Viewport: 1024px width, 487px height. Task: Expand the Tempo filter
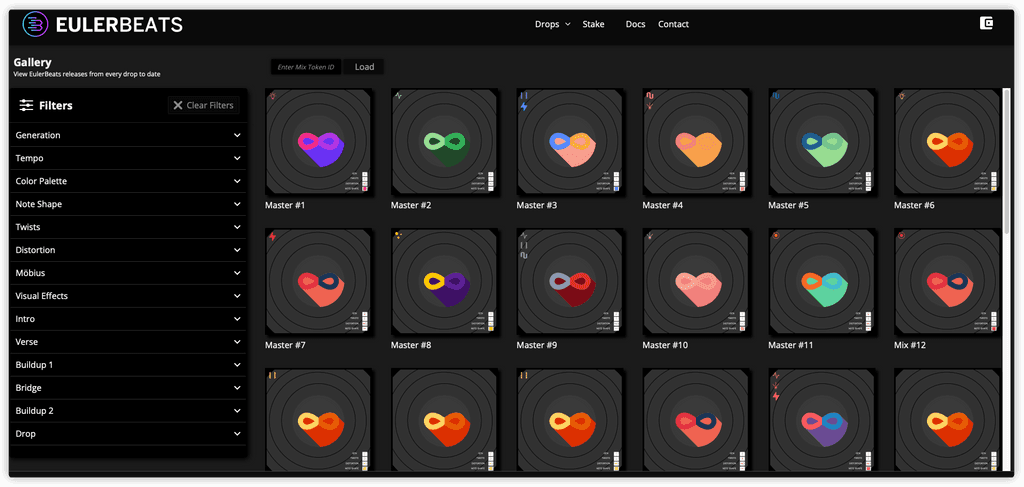pos(129,158)
